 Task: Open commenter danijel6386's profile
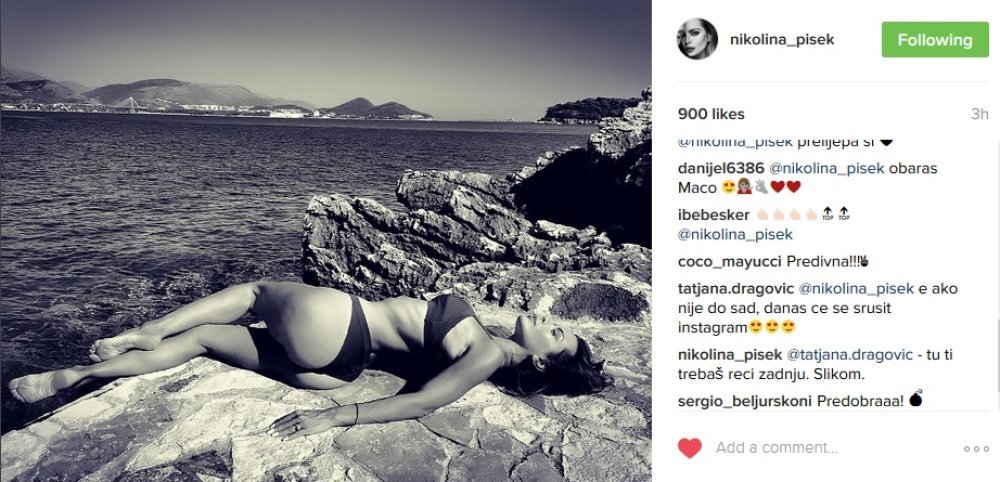pyautogui.click(x=719, y=169)
